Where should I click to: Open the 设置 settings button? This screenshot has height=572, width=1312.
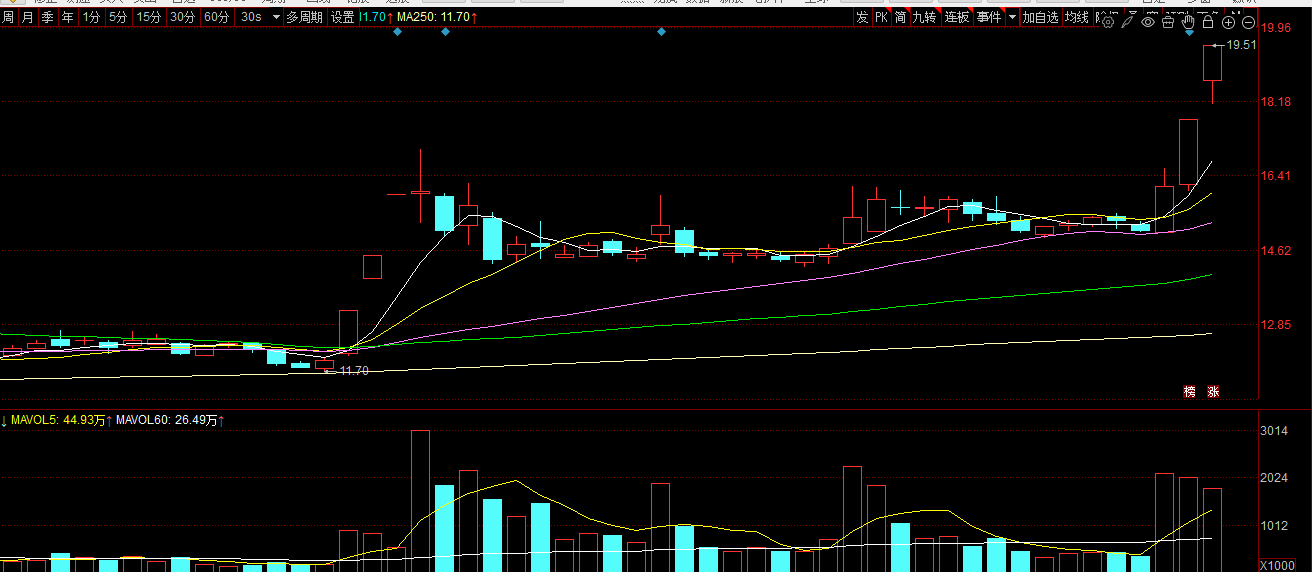click(342, 17)
